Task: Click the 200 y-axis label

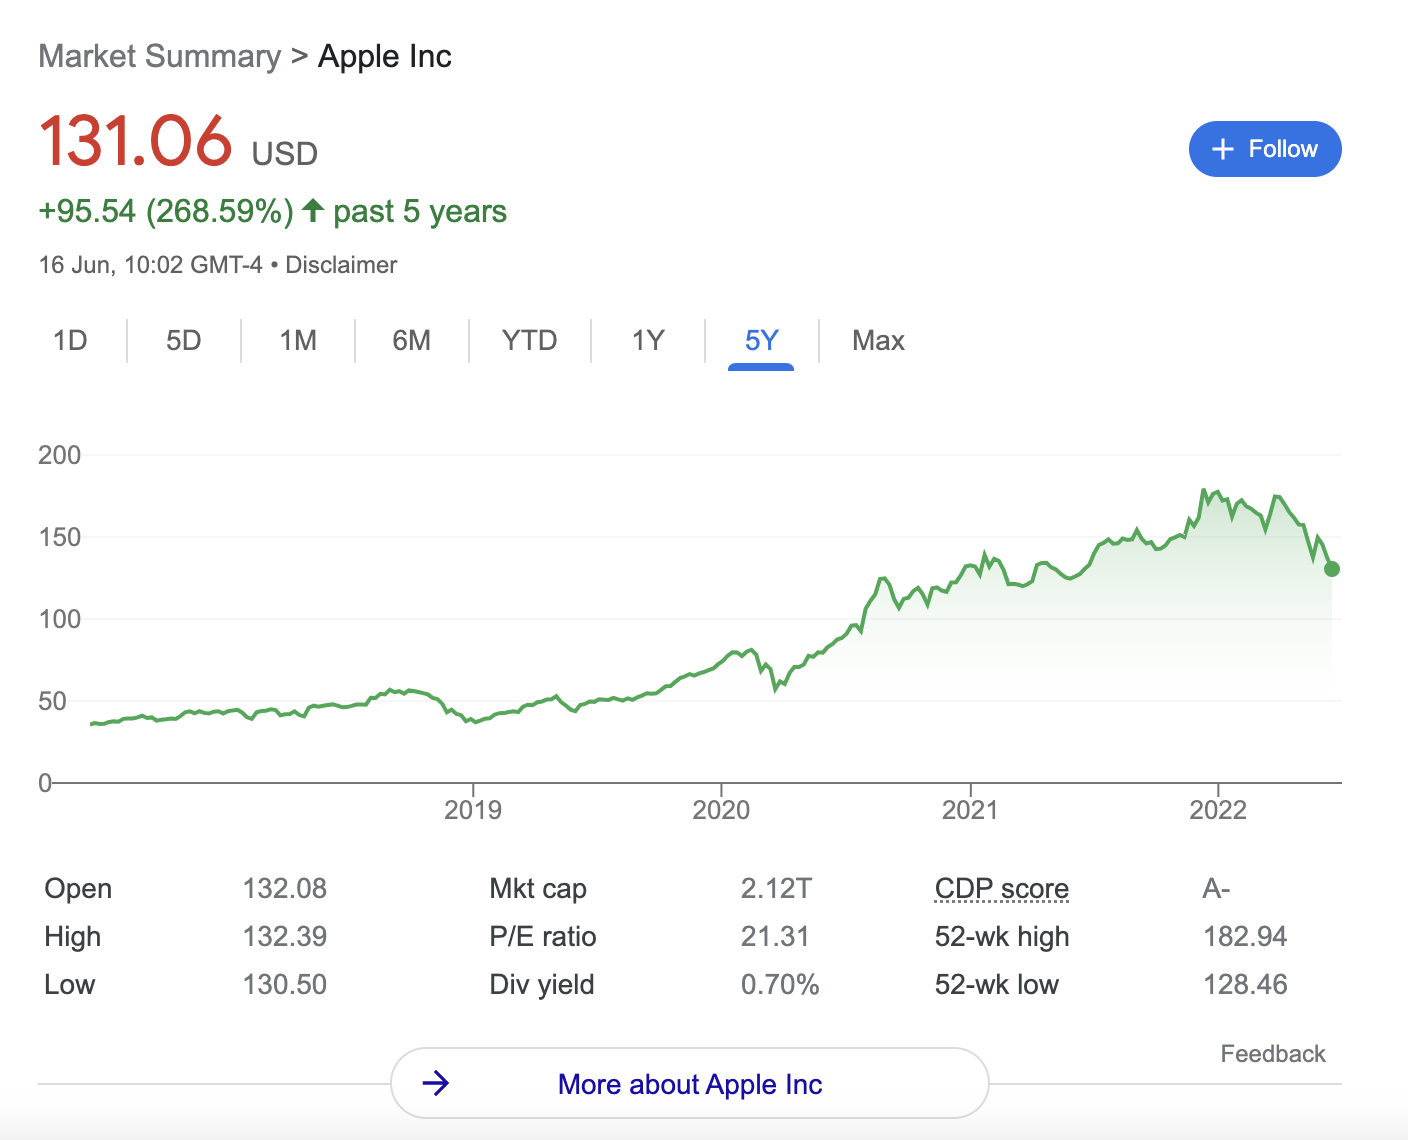Action: click(x=59, y=455)
